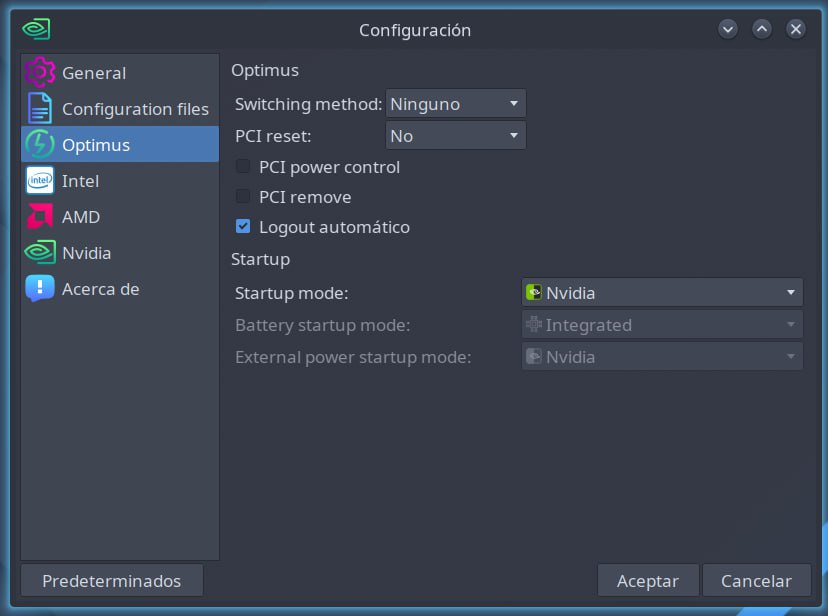
Task: Click the AMD logo icon
Action: 40,216
